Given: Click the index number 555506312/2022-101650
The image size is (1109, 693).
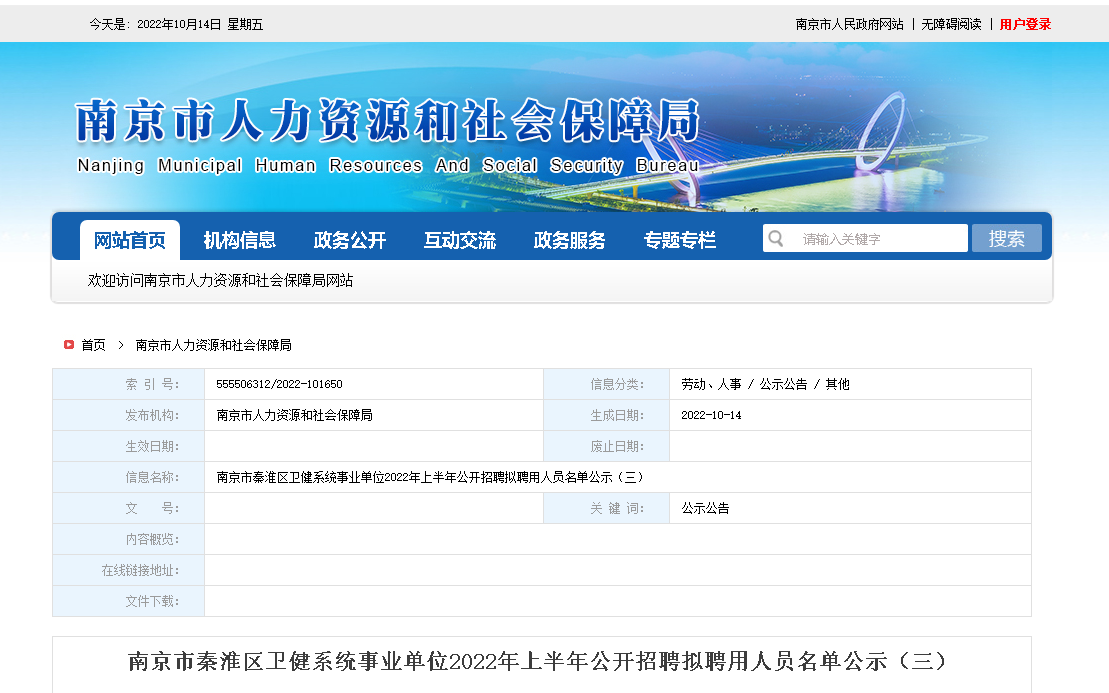Looking at the screenshot, I should (x=279, y=384).
